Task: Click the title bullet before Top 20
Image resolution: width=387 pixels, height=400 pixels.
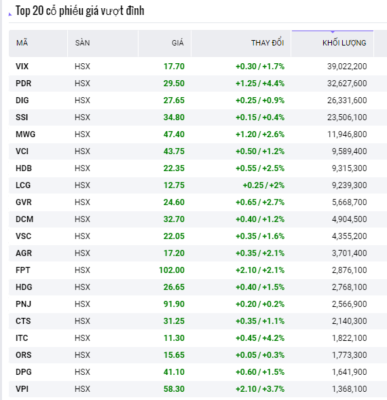Action: tap(10, 14)
